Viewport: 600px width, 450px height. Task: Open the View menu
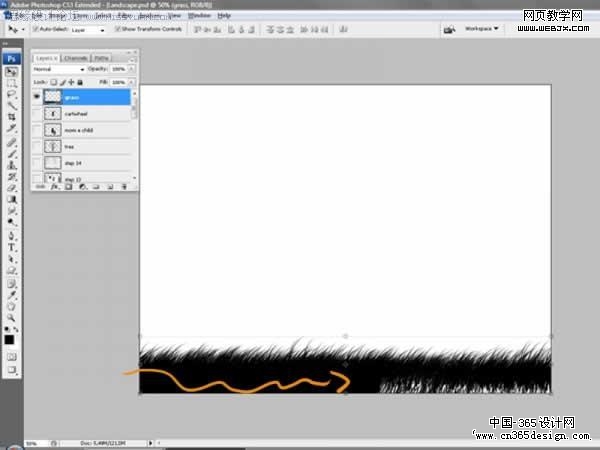pyautogui.click(x=174, y=16)
